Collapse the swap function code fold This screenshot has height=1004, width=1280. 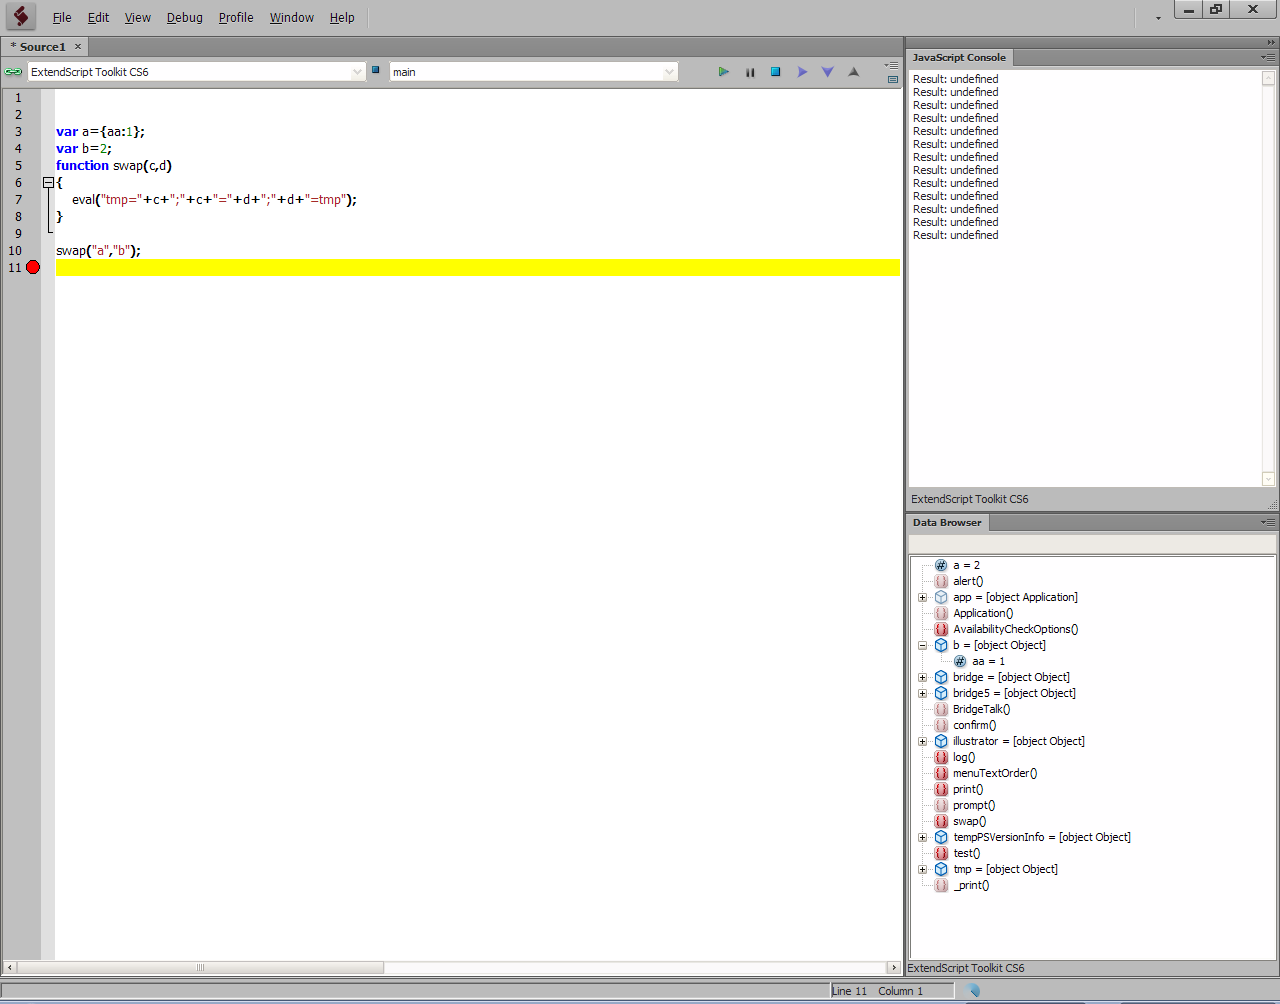click(48, 183)
